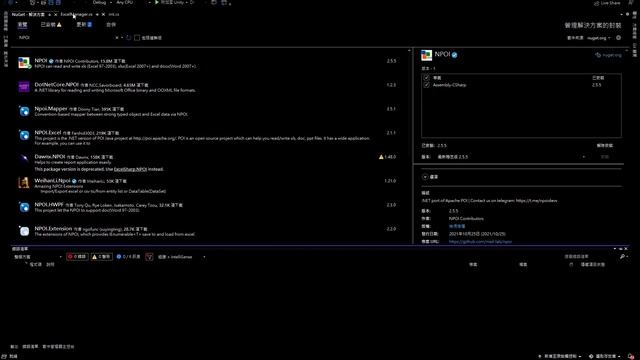Open the Output tab at bottom
640x360 pixels.
point(14,347)
